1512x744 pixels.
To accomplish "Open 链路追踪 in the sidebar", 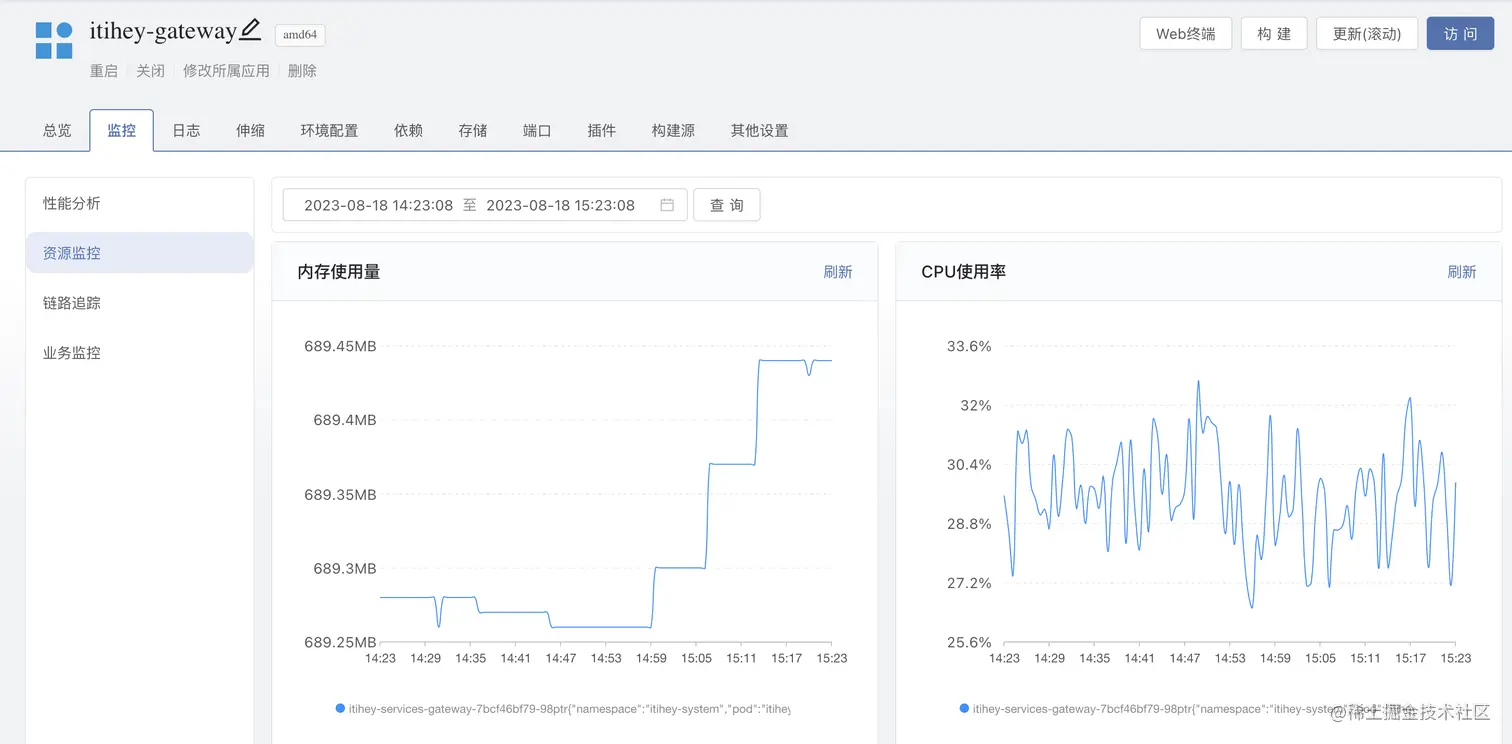I will 140,303.
